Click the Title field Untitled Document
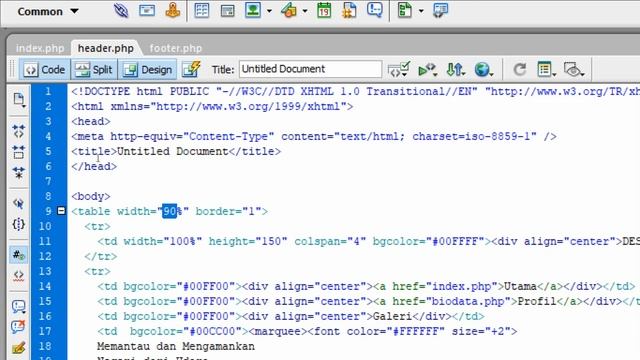This screenshot has width=640, height=360. tap(310, 69)
